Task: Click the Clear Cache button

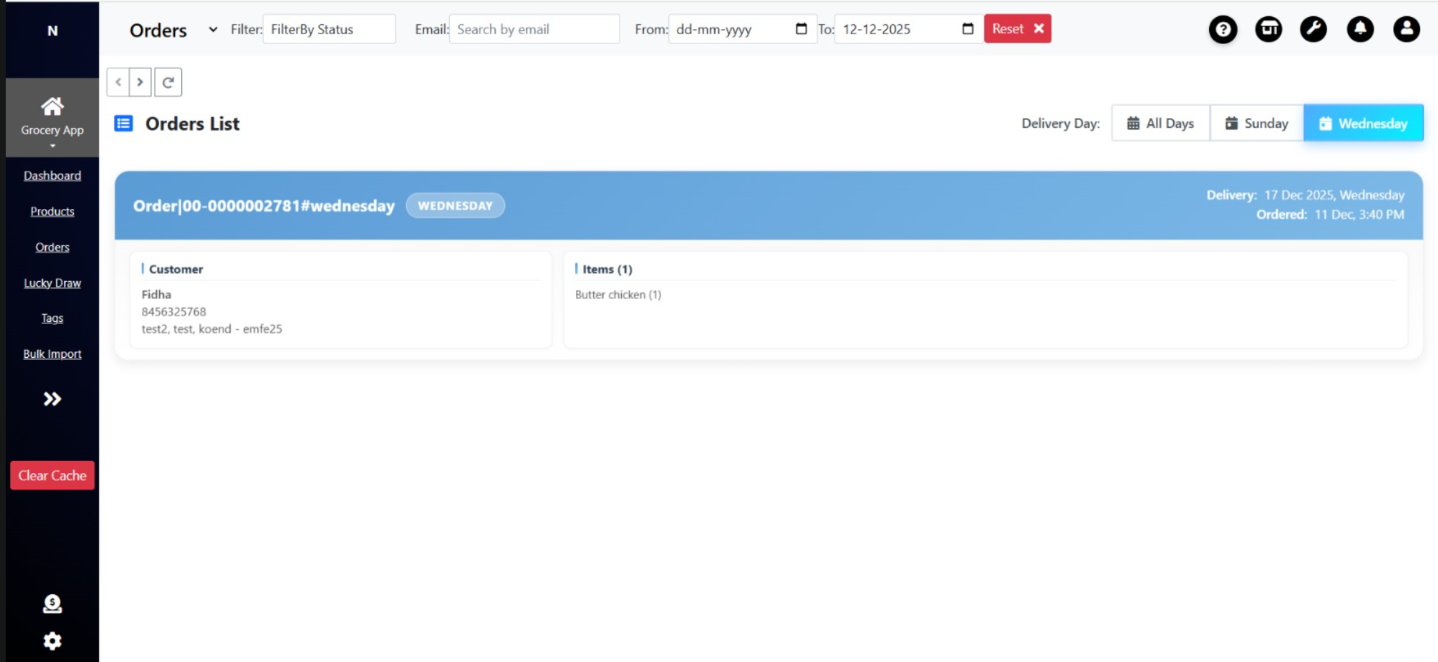Action: pos(52,475)
